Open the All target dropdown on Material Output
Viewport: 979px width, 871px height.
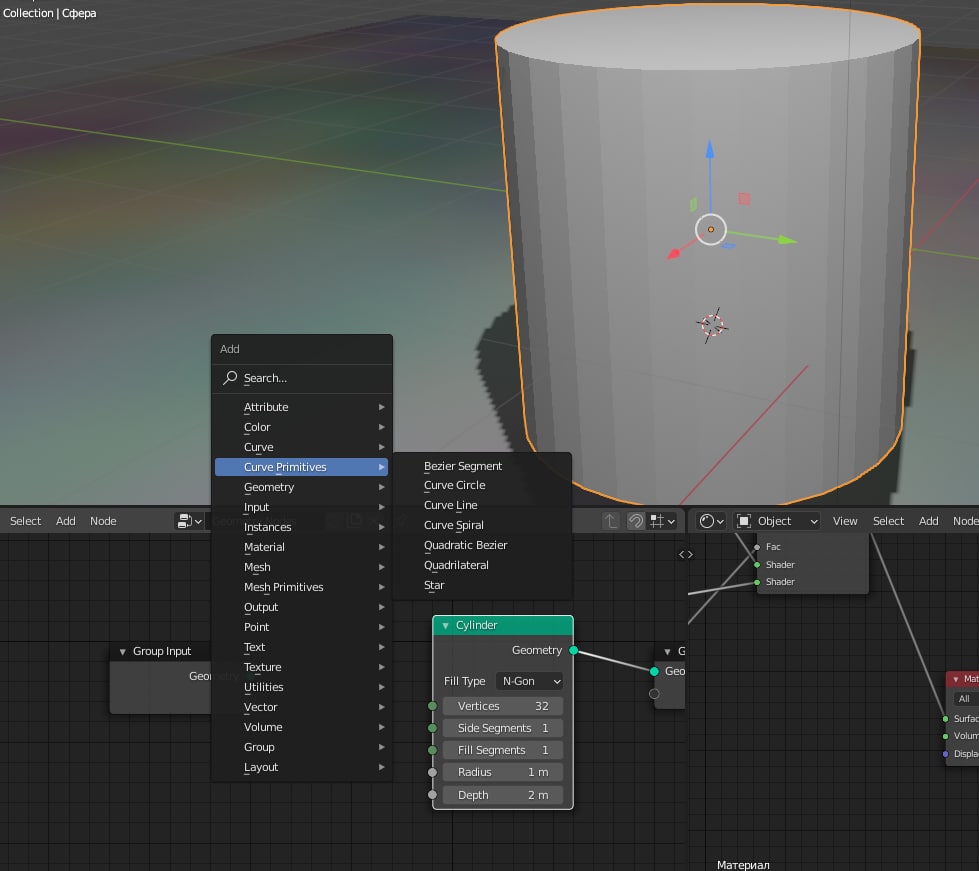966,699
